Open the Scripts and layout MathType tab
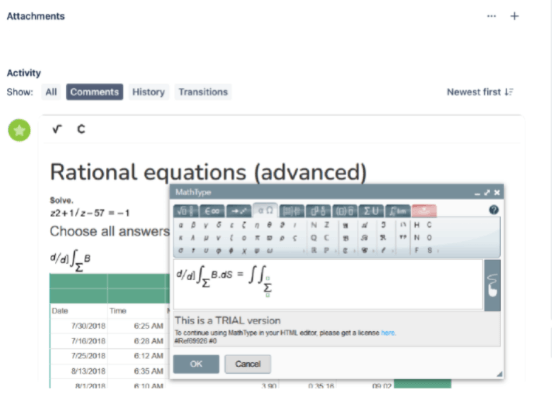 tap(318, 211)
